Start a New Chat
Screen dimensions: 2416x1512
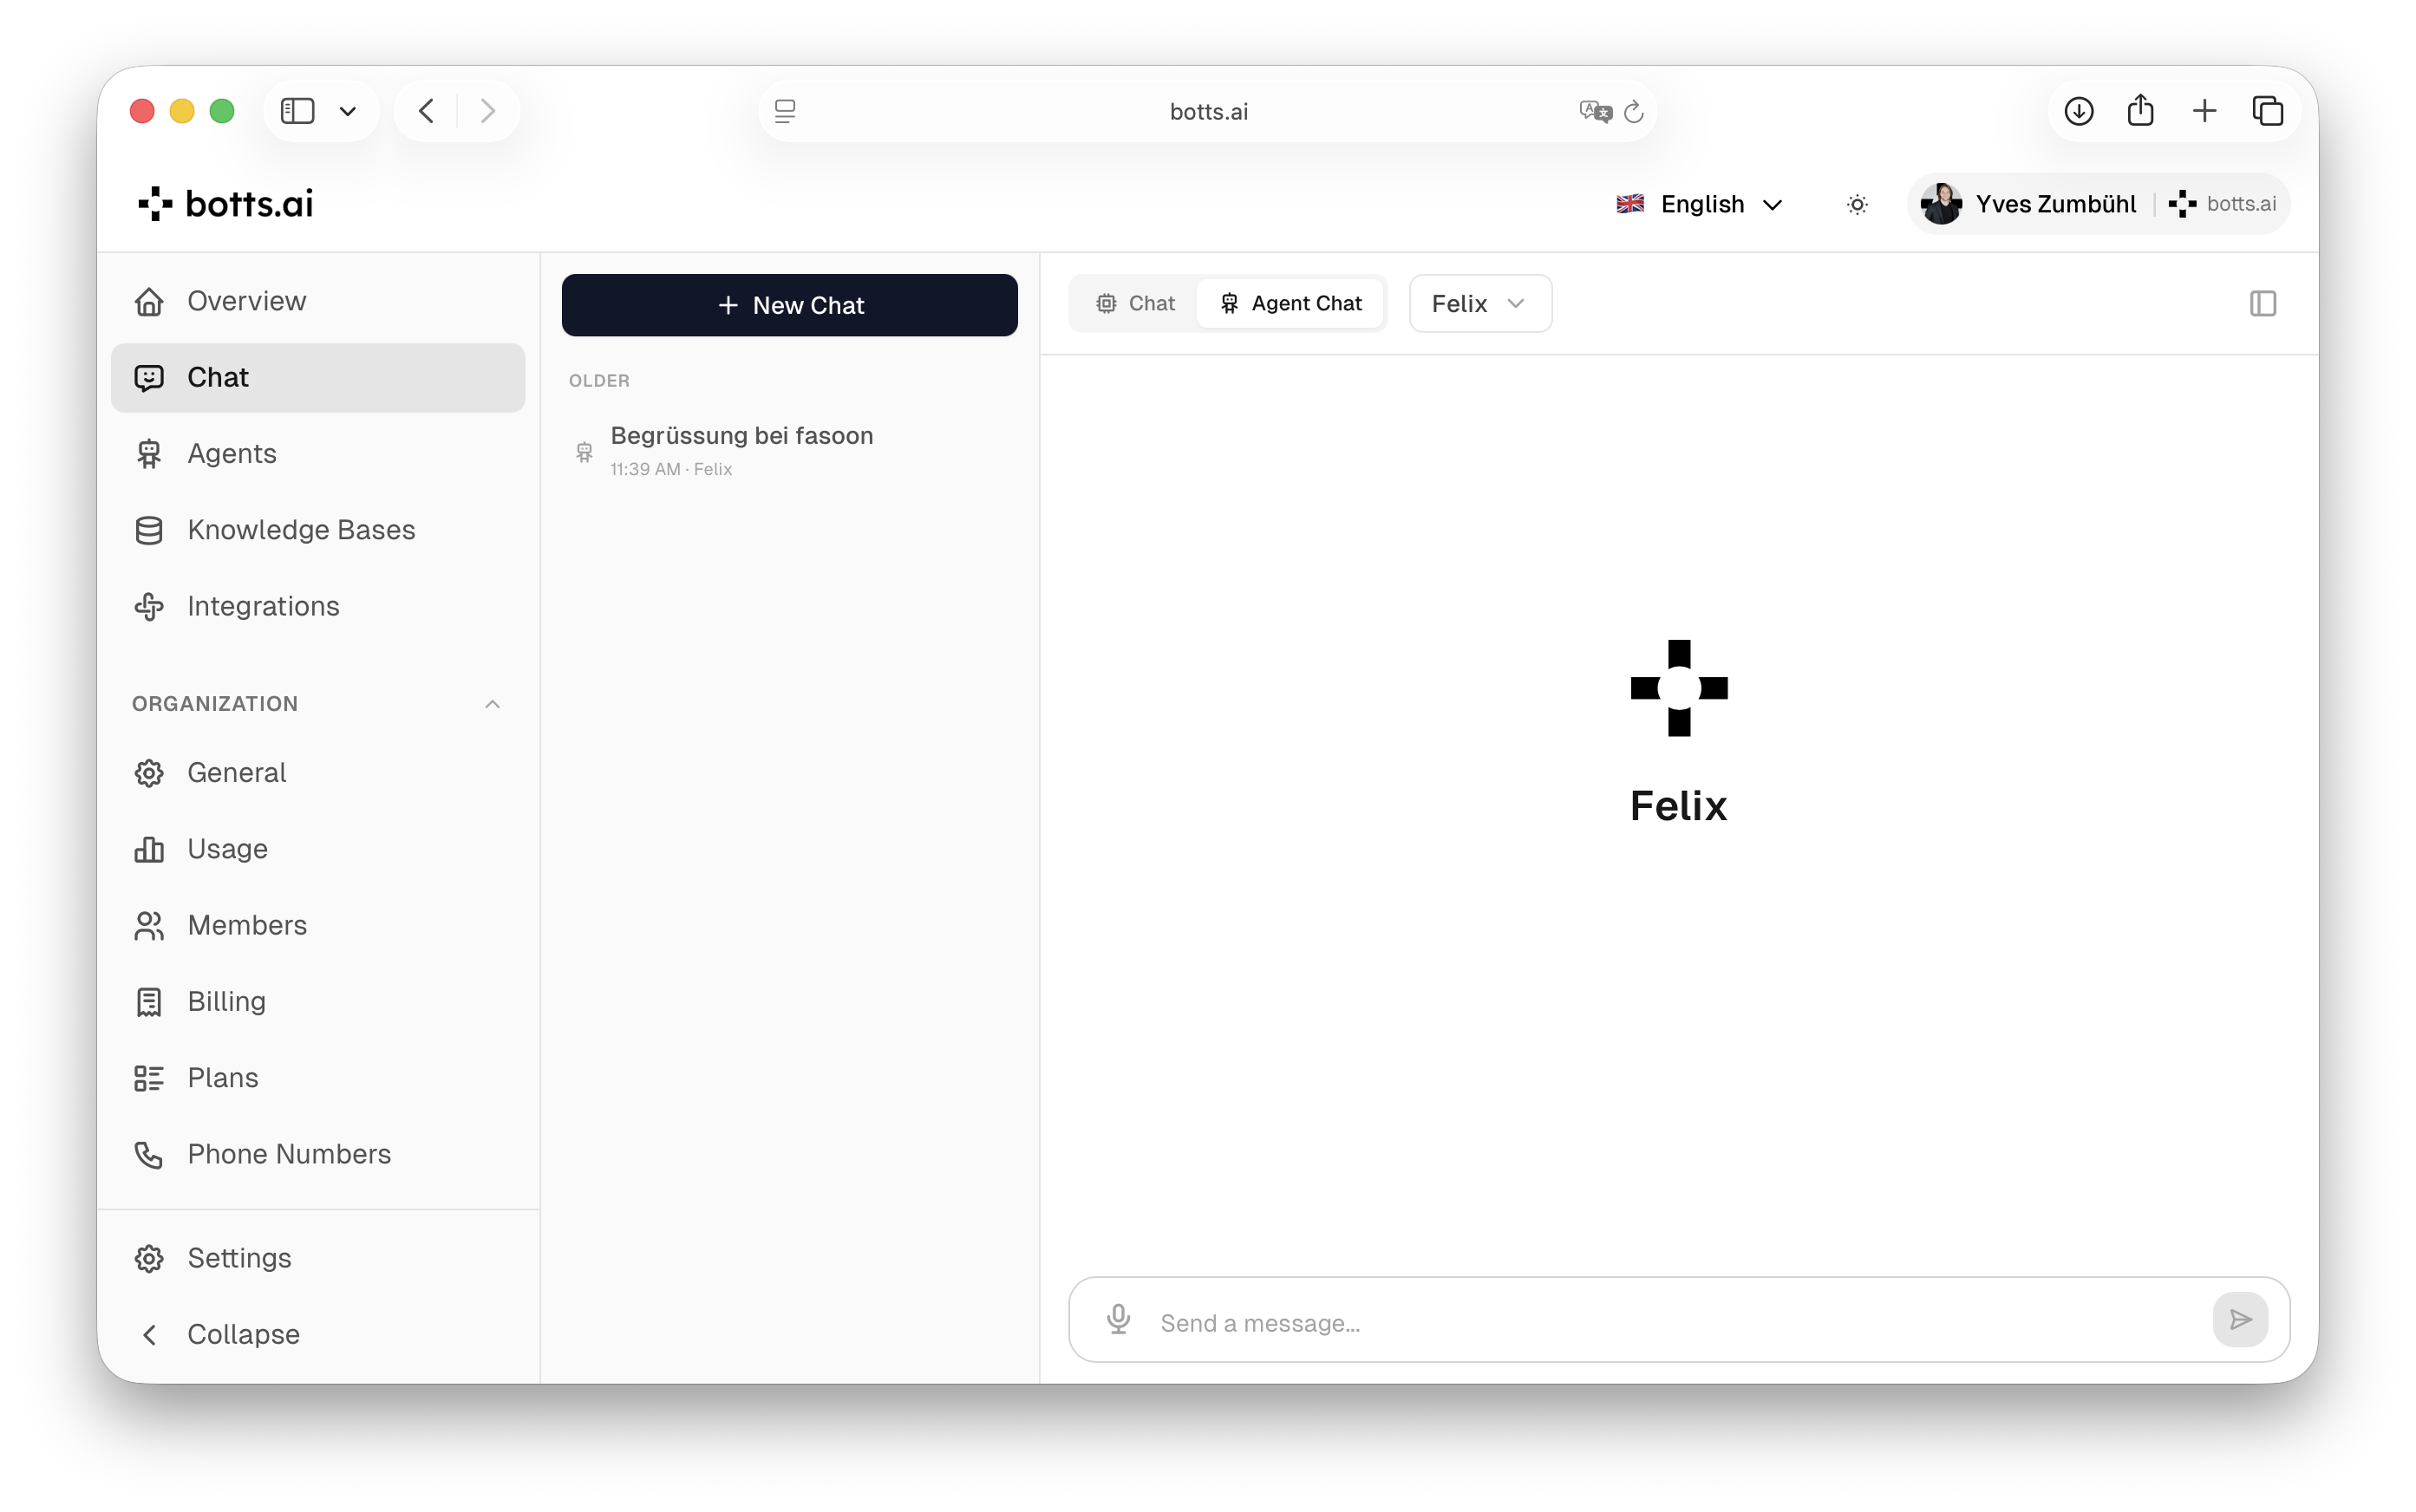click(x=789, y=305)
